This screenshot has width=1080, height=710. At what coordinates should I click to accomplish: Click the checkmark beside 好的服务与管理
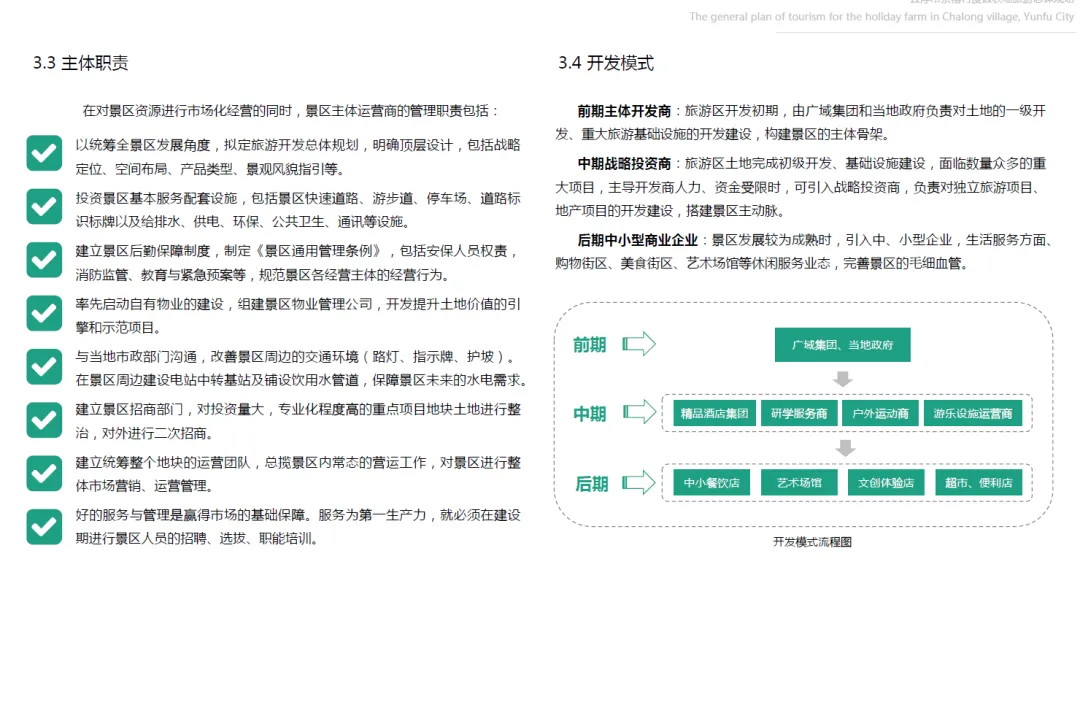coord(44,527)
